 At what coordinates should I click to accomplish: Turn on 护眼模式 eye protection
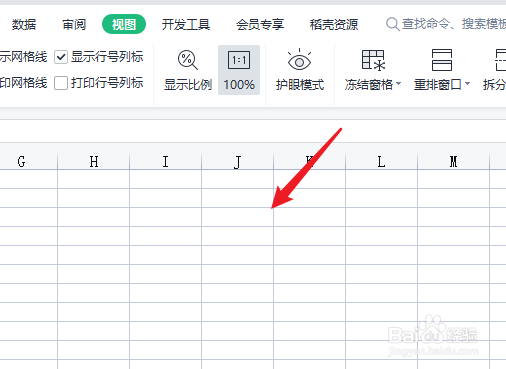coord(300,70)
